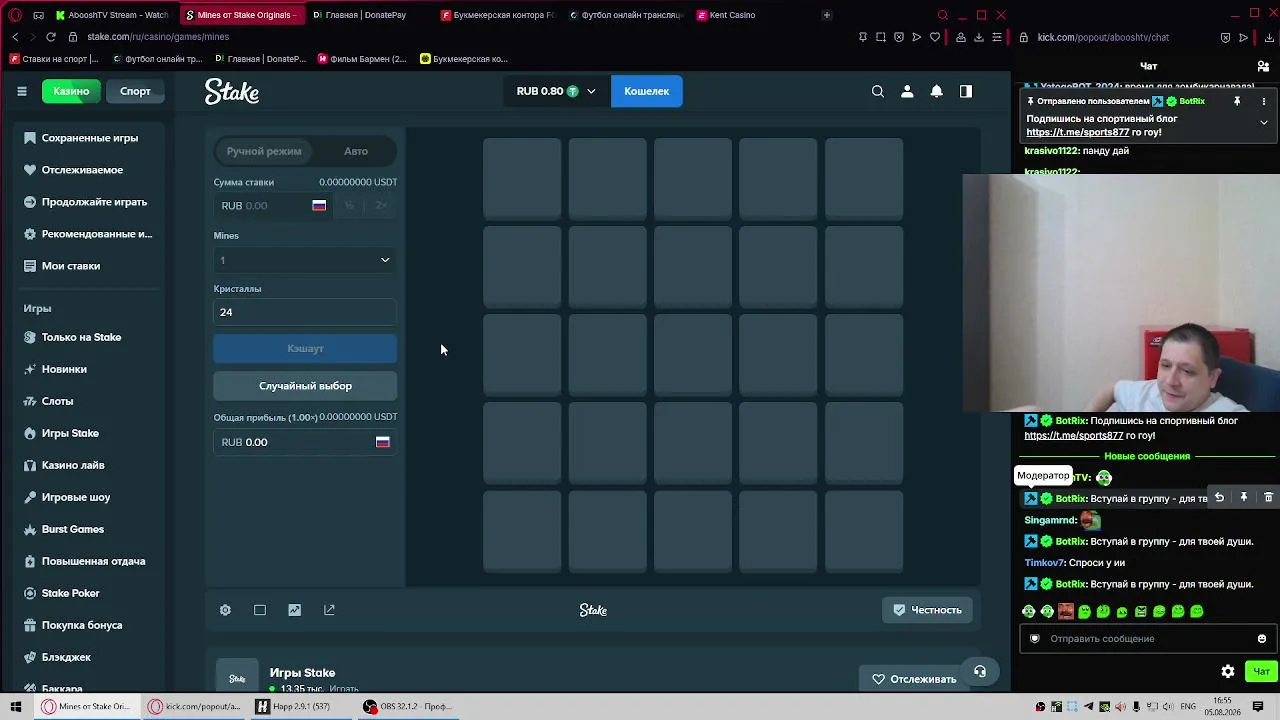This screenshot has height=720, width=1280.
Task: Open the Кошелек wallet
Action: [x=647, y=91]
